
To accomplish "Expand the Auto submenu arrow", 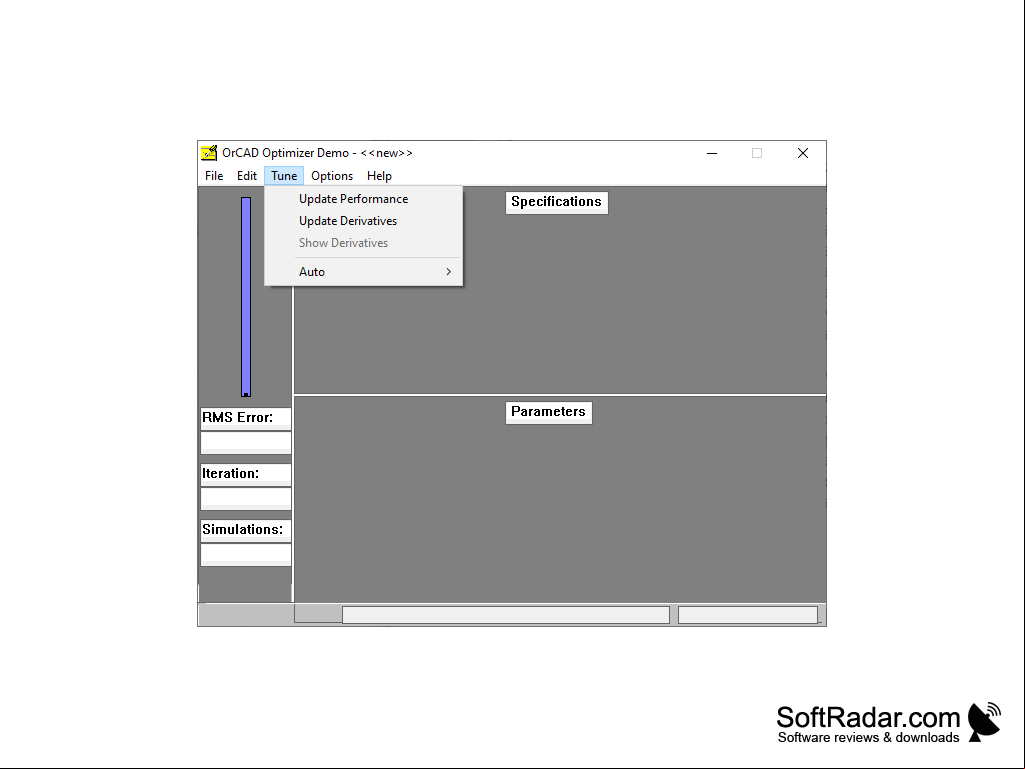I will [x=448, y=271].
